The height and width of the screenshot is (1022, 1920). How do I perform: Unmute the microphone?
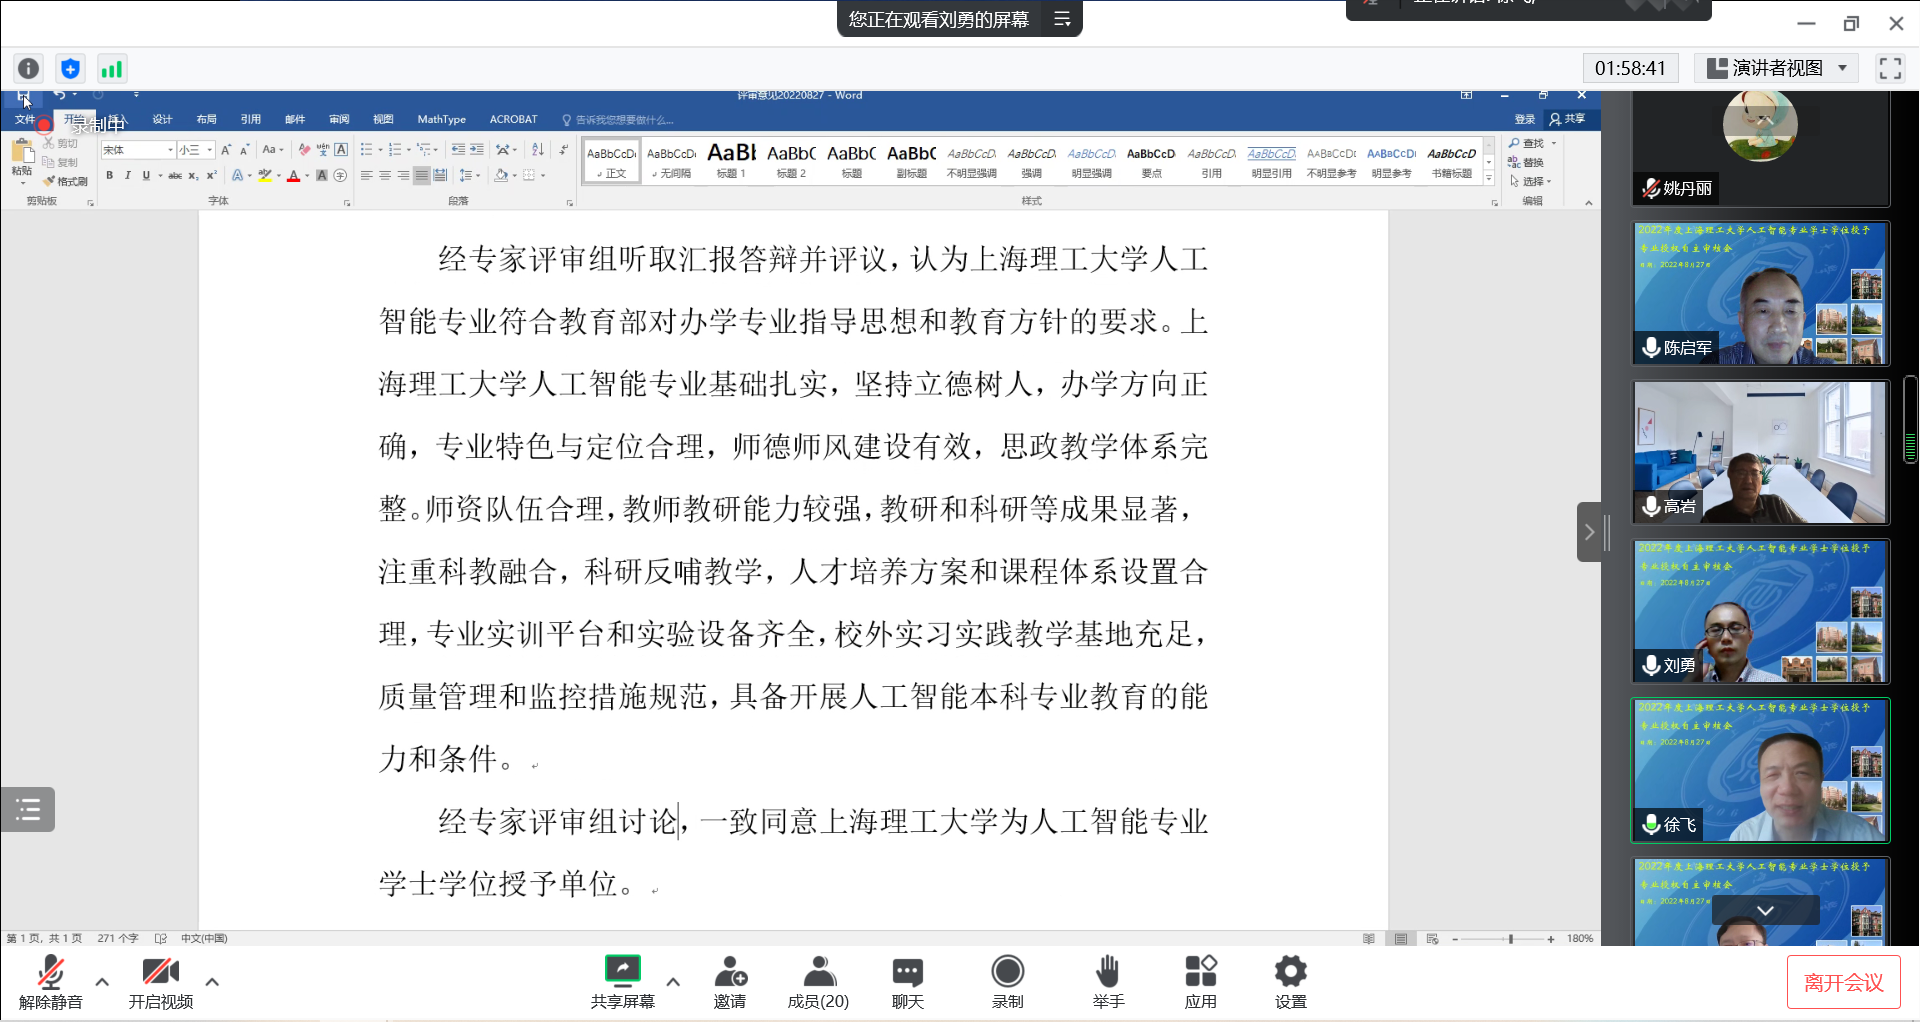[x=50, y=981]
